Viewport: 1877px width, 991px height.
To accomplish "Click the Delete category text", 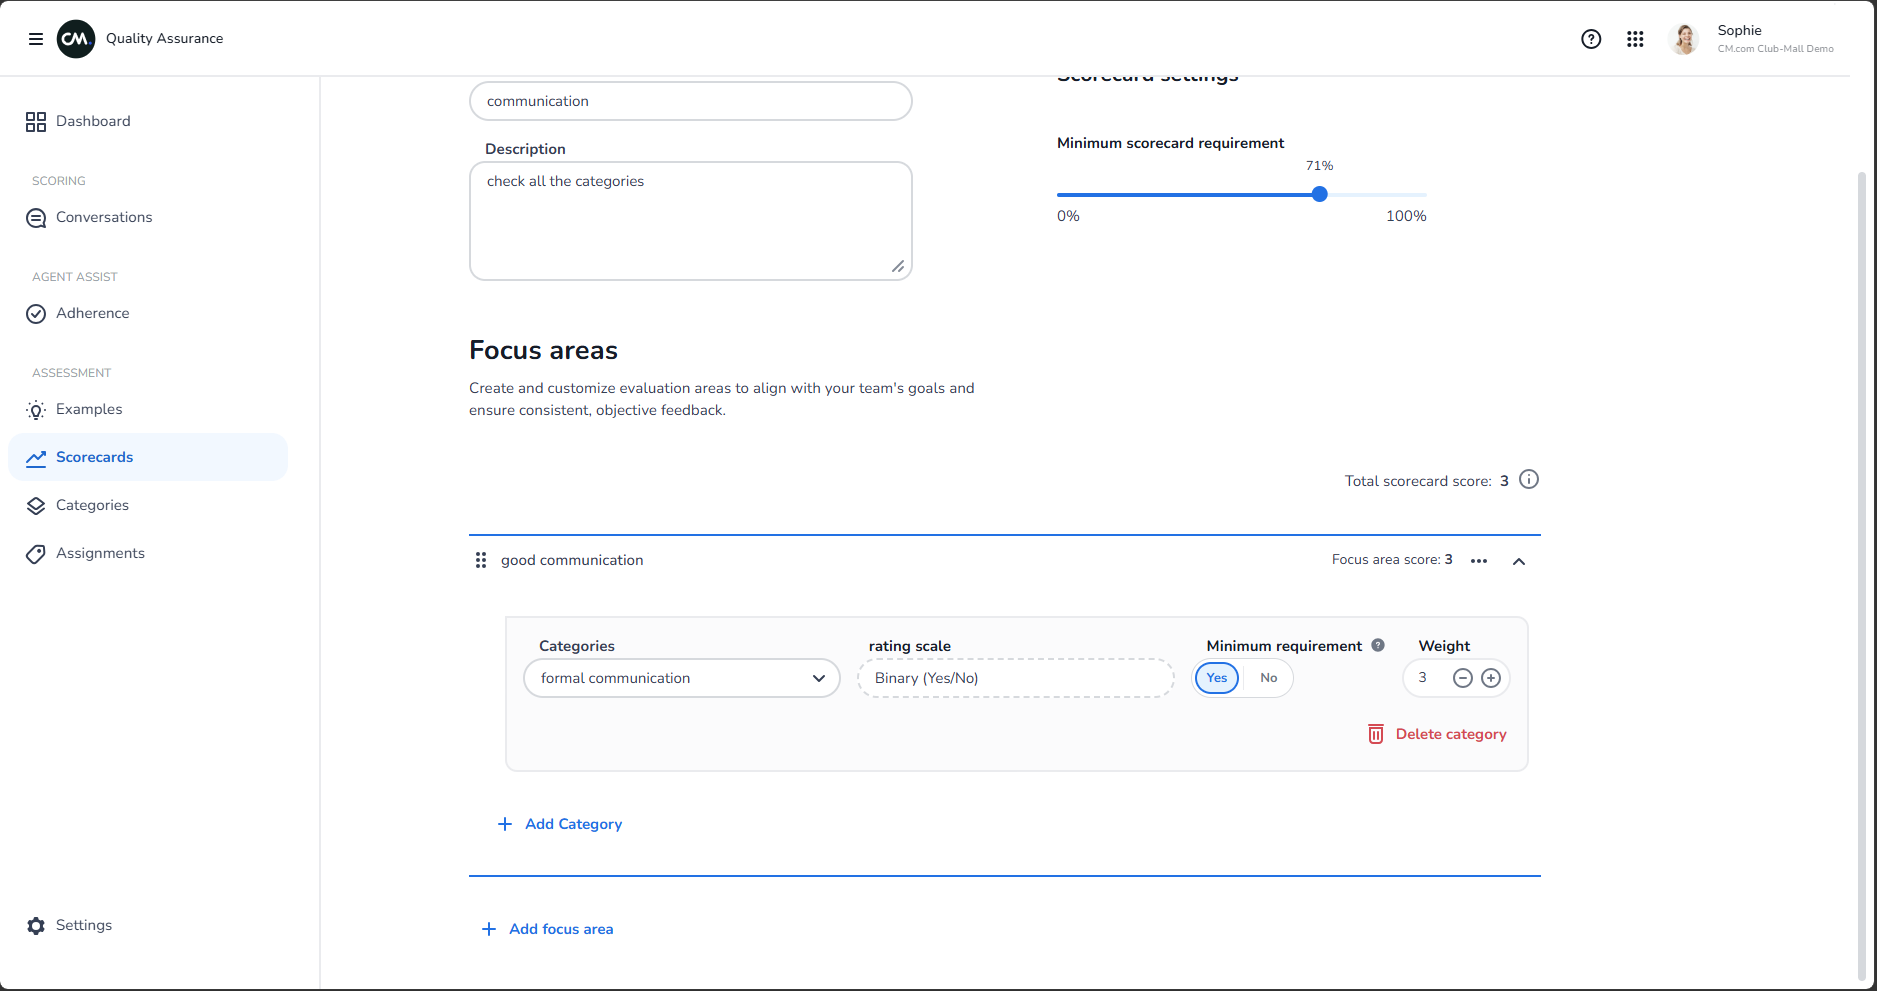I will [x=1451, y=734].
